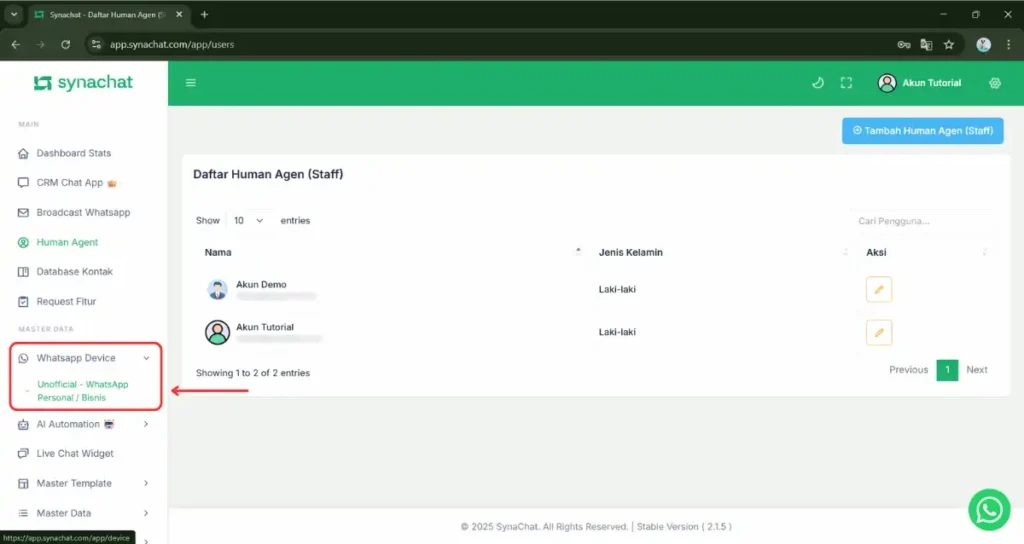Go to Broadcast Whatsapp
Viewport: 1024px width, 544px height.
(83, 212)
